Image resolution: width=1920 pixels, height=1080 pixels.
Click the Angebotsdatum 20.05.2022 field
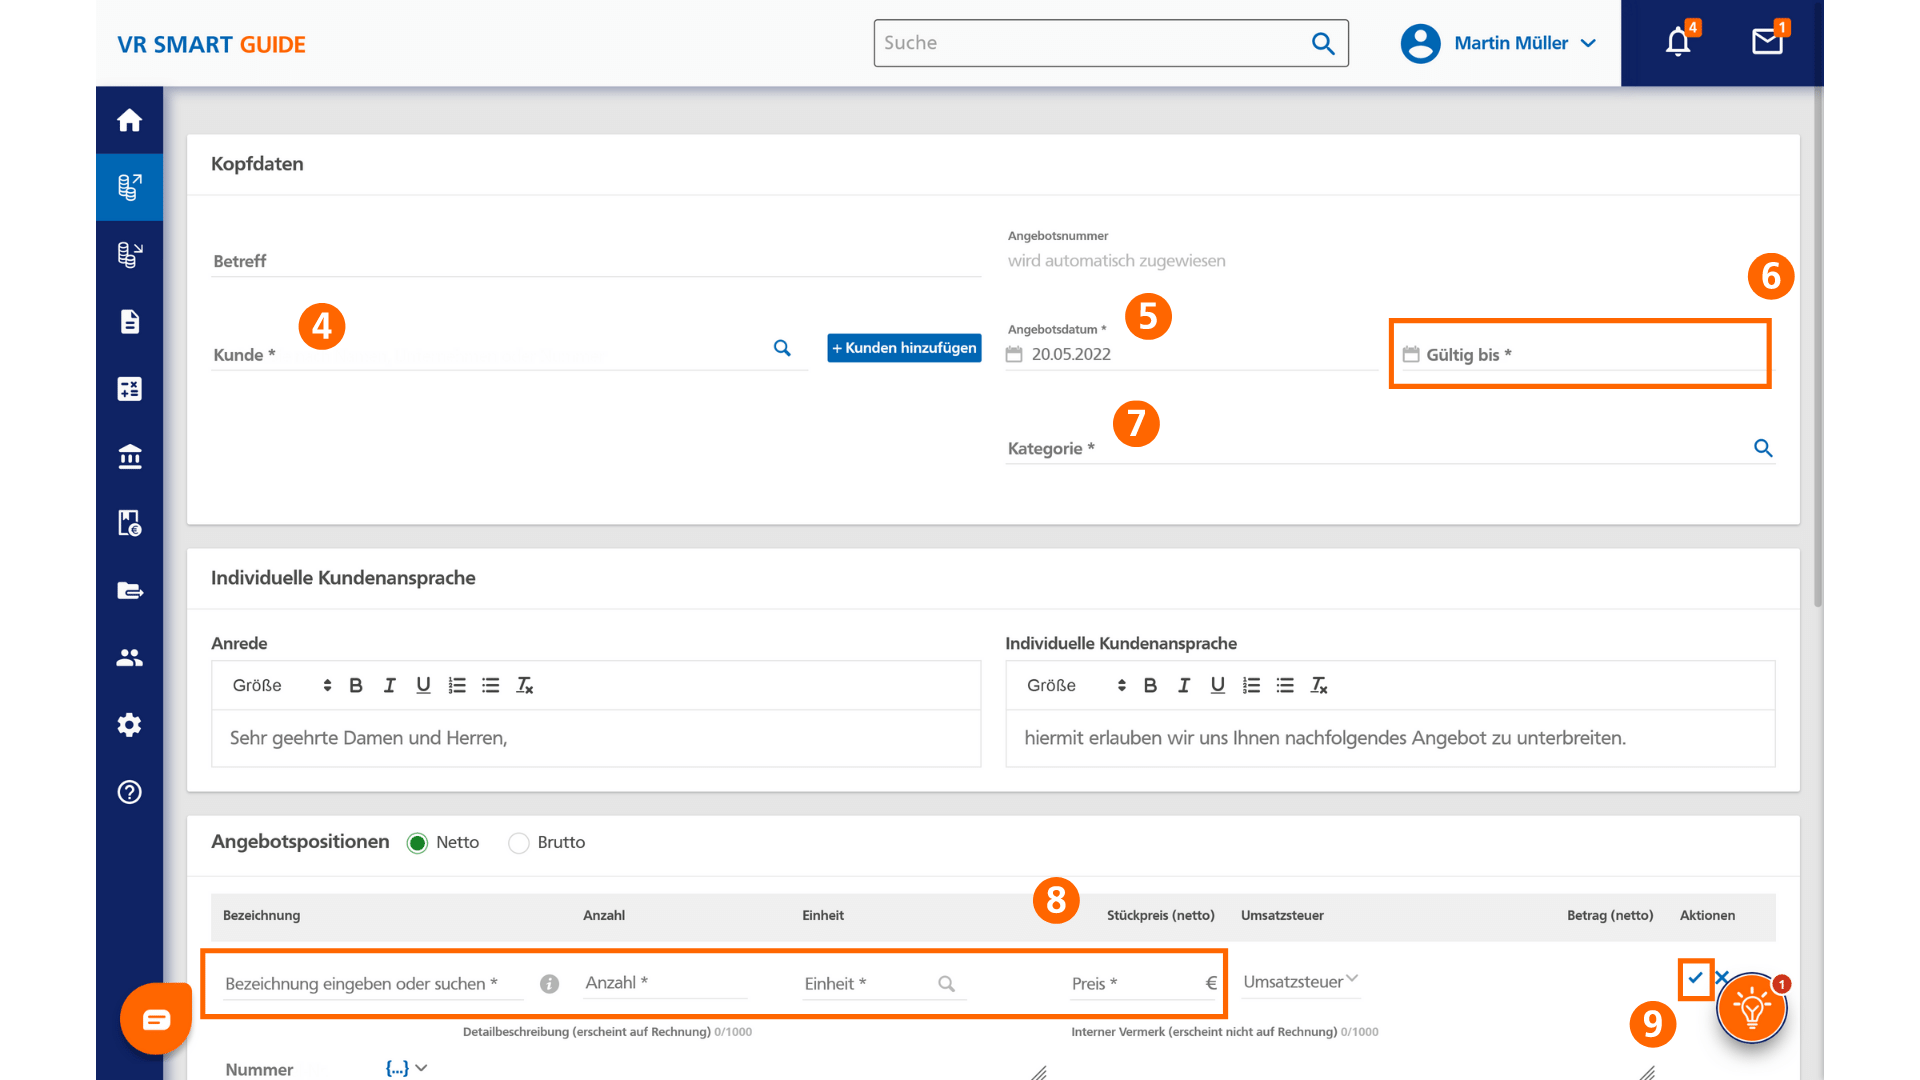click(1190, 354)
